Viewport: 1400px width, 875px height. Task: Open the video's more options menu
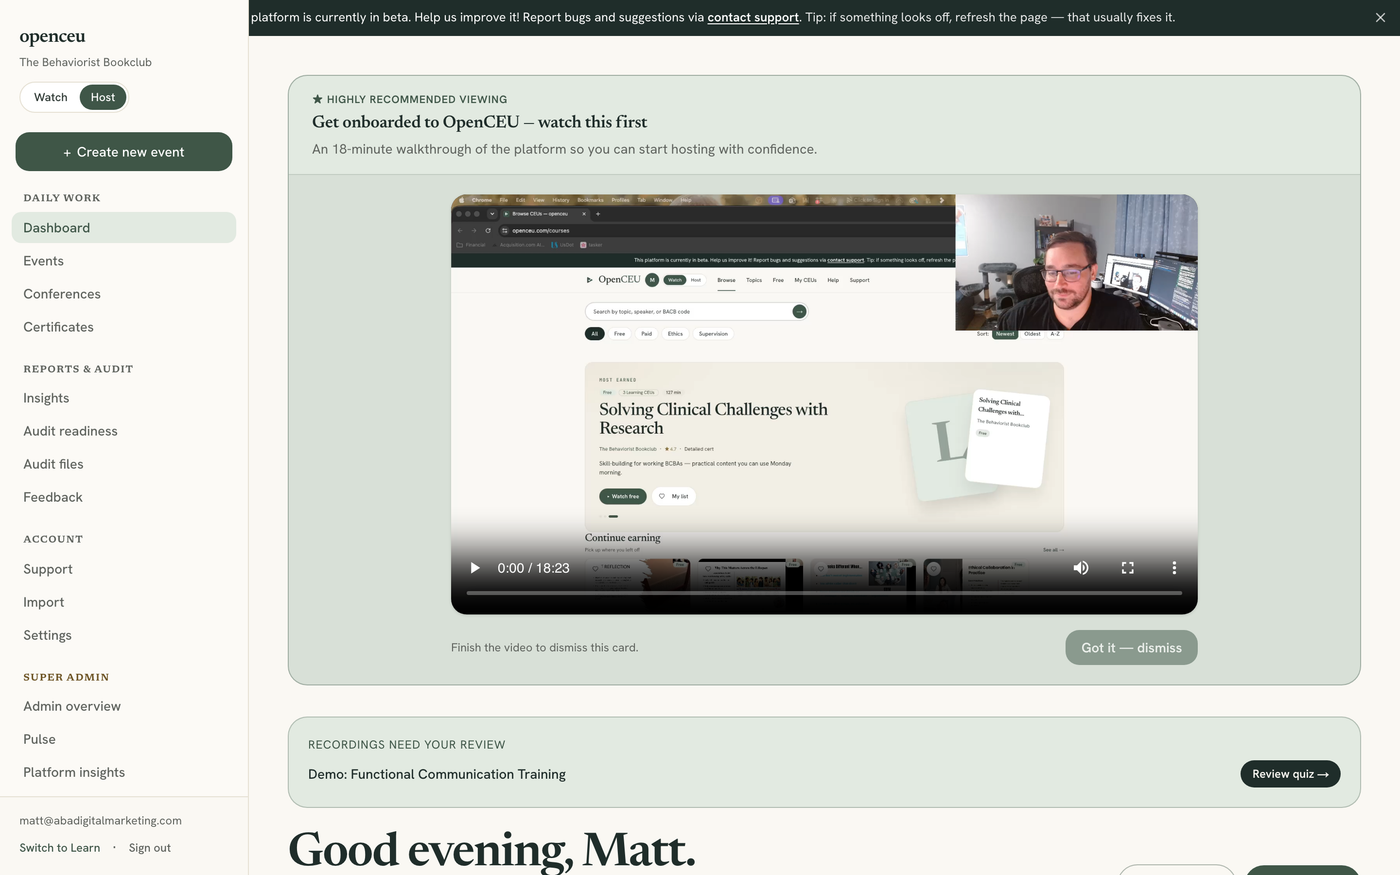click(1174, 568)
